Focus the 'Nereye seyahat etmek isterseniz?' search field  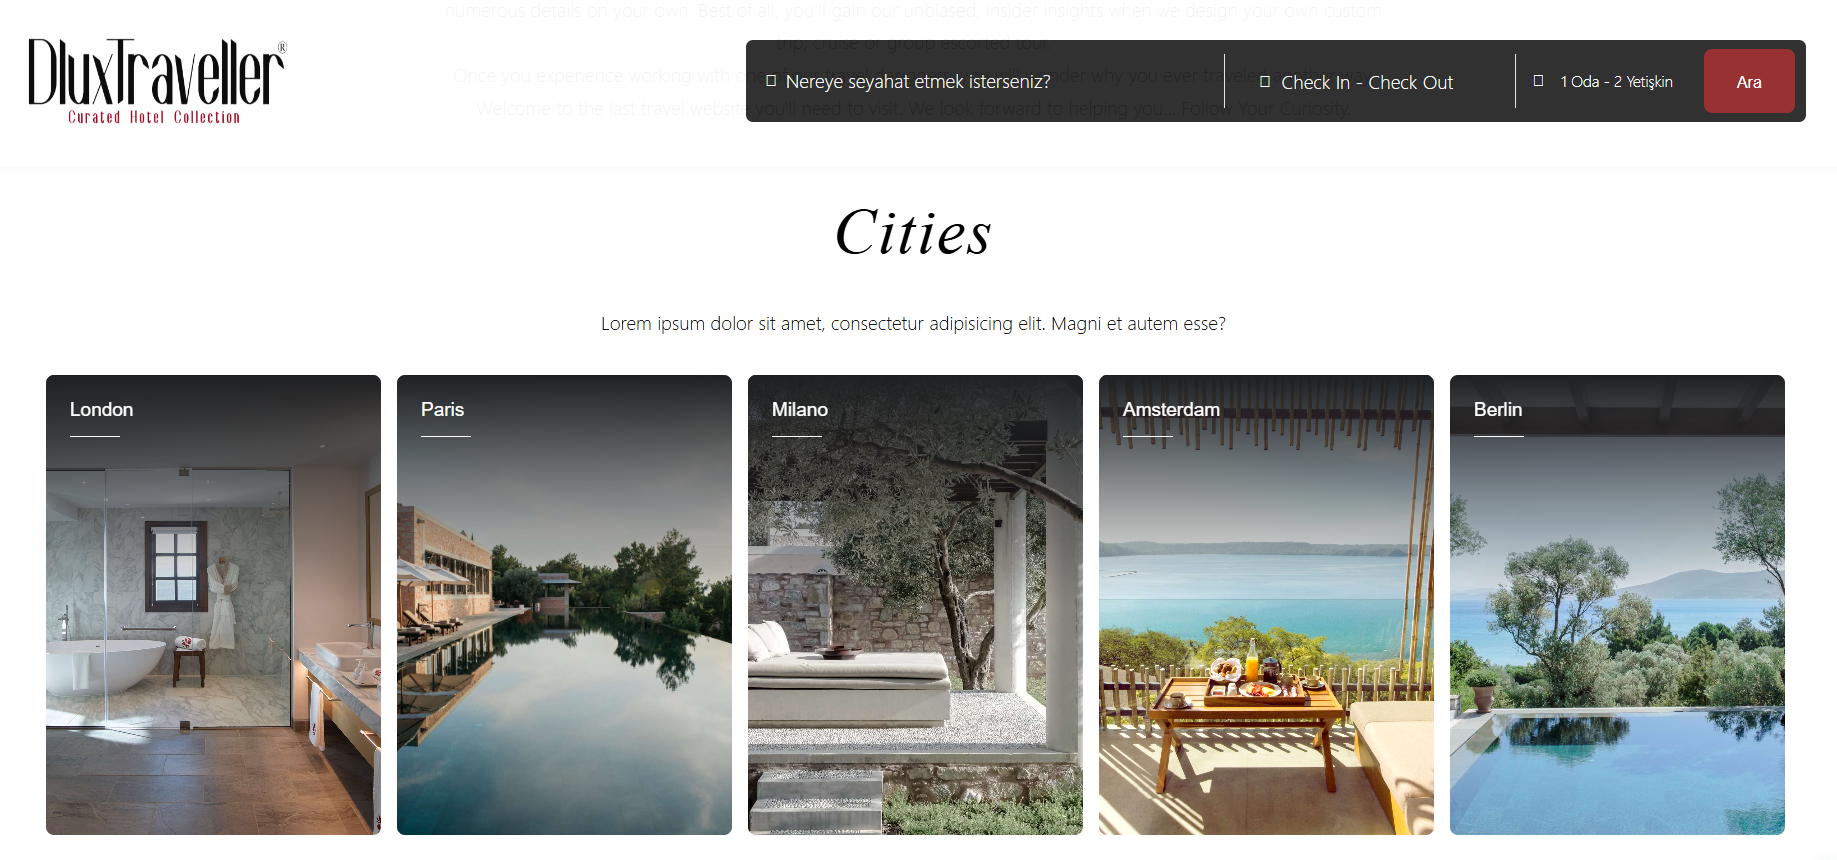tap(917, 82)
